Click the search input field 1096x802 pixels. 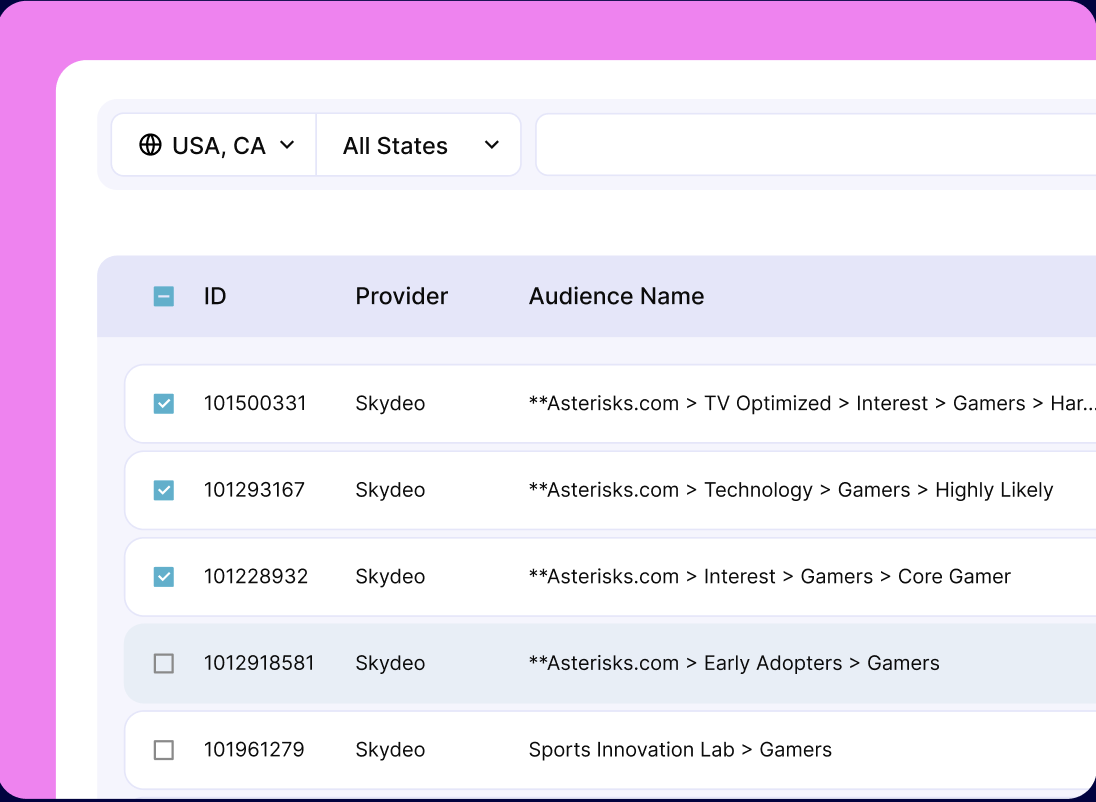[815, 145]
